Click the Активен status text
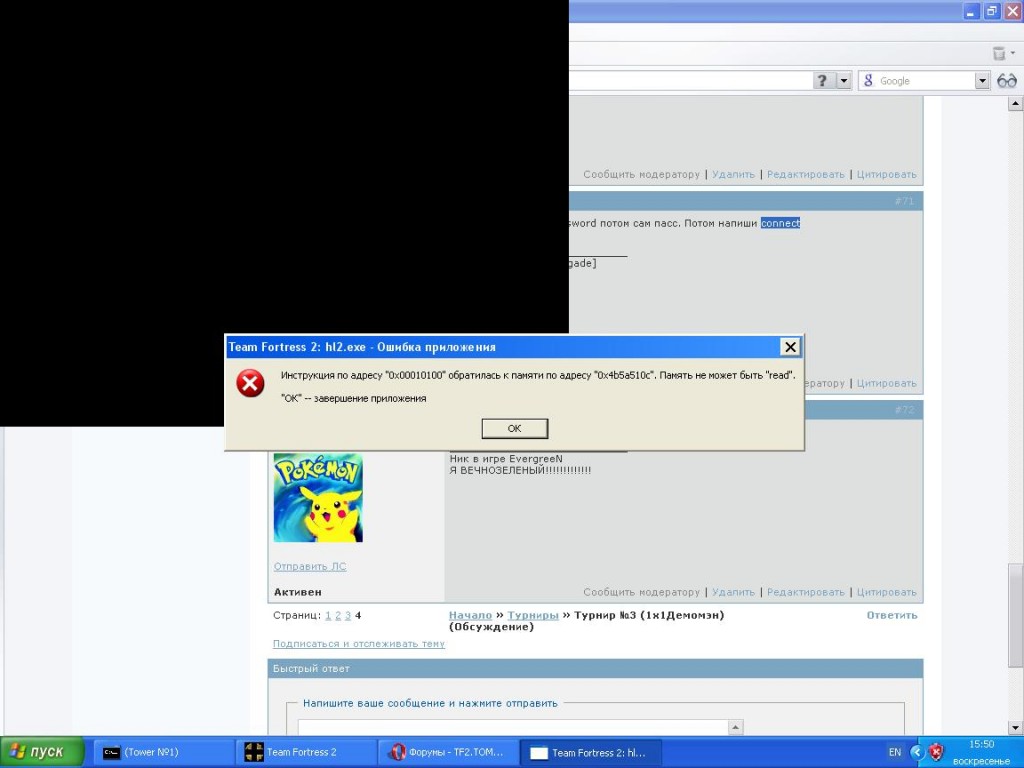This screenshot has height=768, width=1024. [x=298, y=592]
